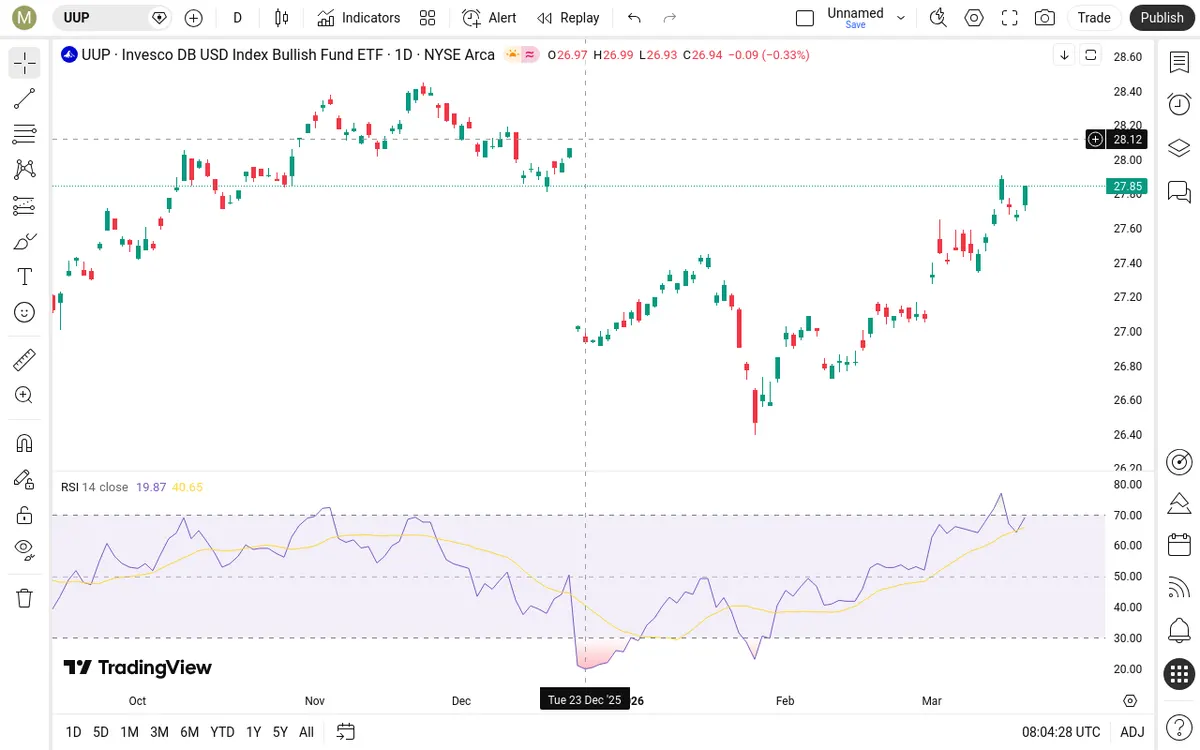Select the 3M date range
The image size is (1200, 750).
[x=159, y=732]
